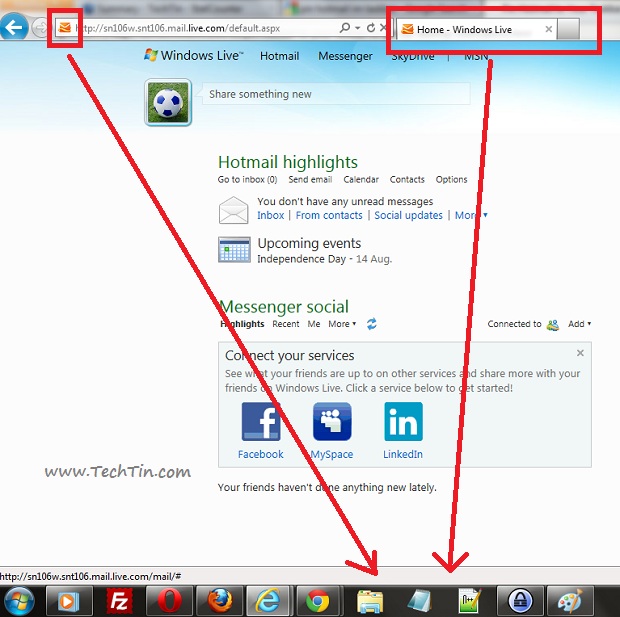
Task: Click the soccer ball profile picture
Action: click(168, 102)
